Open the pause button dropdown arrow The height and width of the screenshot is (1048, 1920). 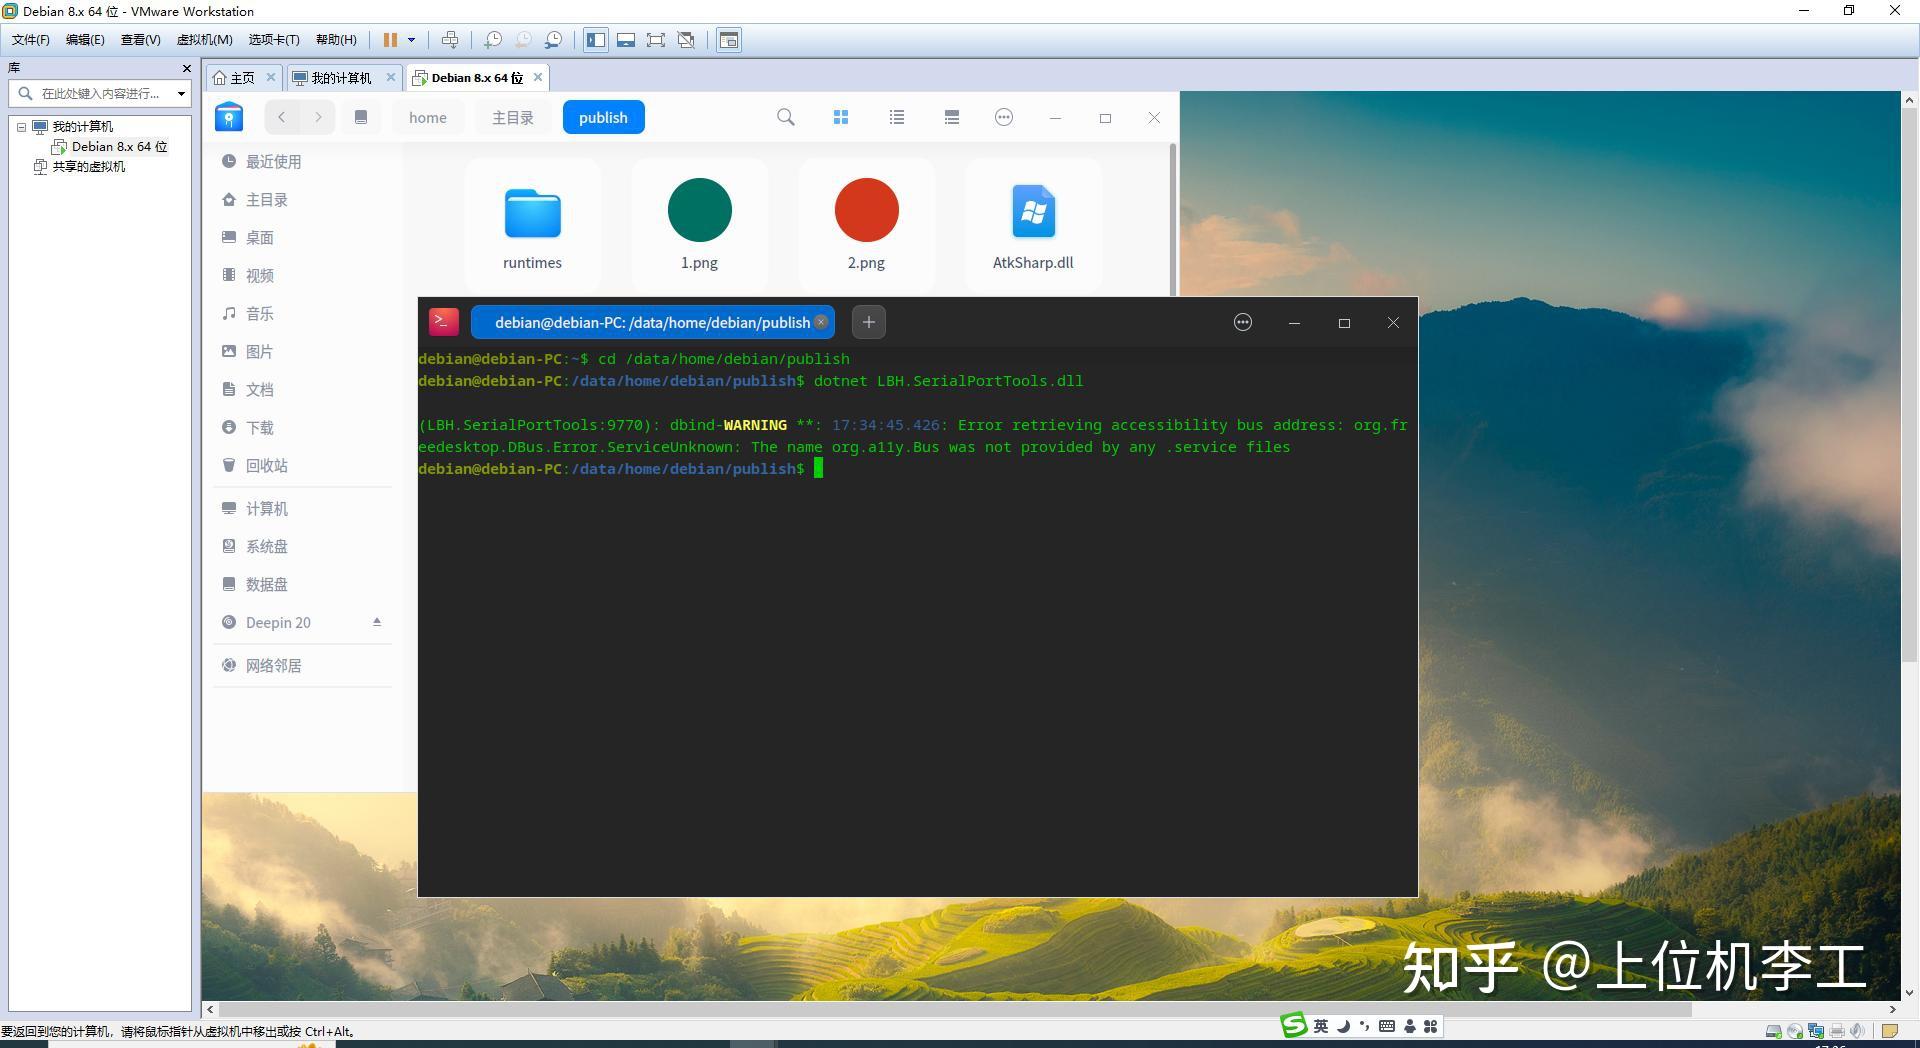tap(410, 40)
